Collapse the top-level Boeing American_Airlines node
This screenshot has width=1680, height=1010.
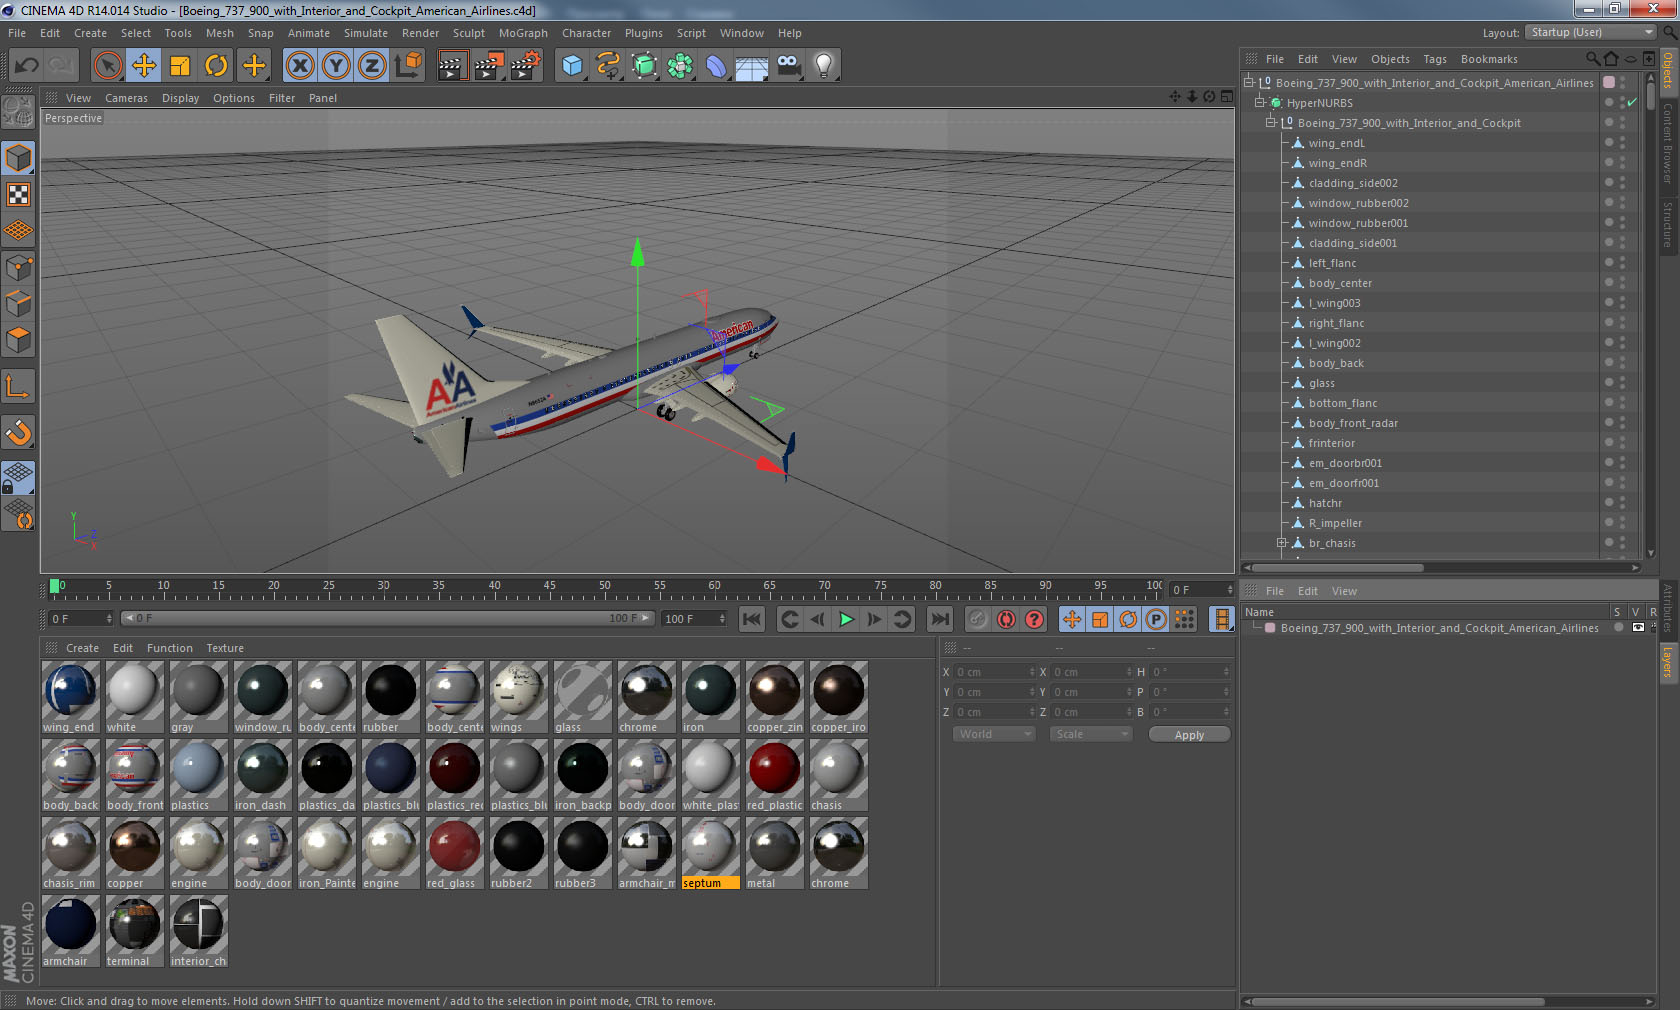(1249, 82)
